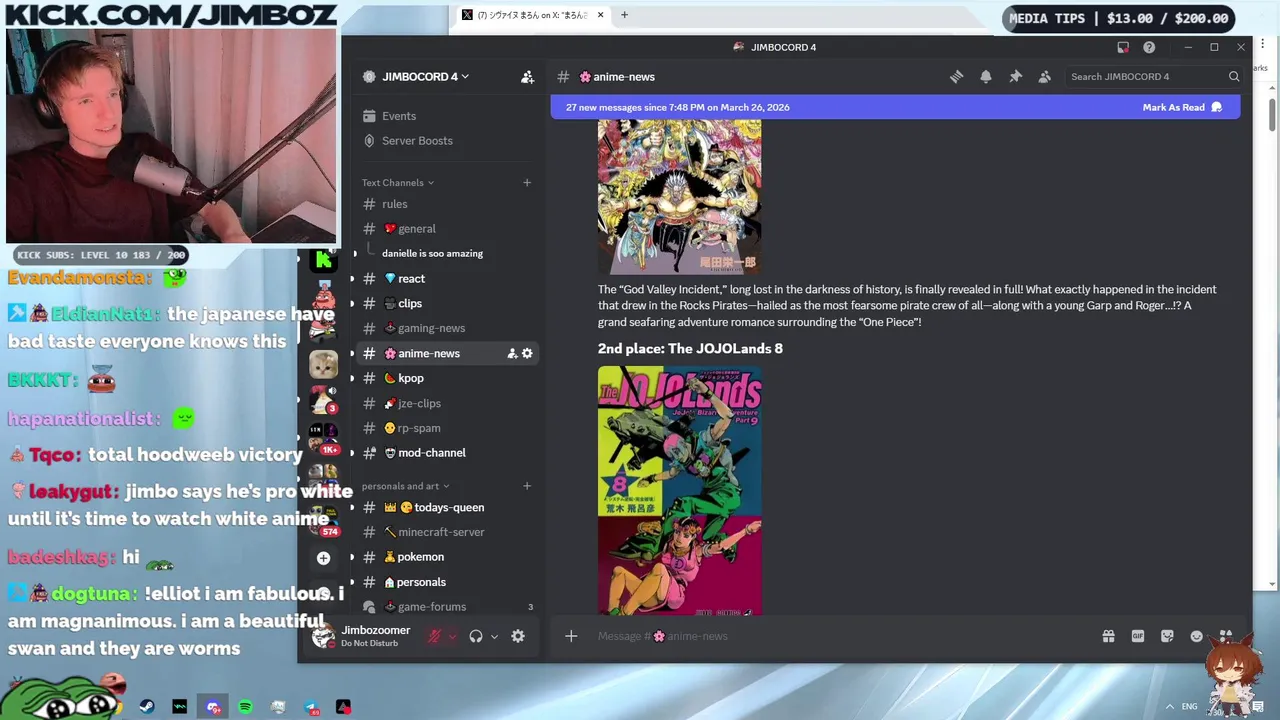The height and width of the screenshot is (720, 1280).
Task: Click create invite icon on anime-news channel
Action: tap(512, 353)
